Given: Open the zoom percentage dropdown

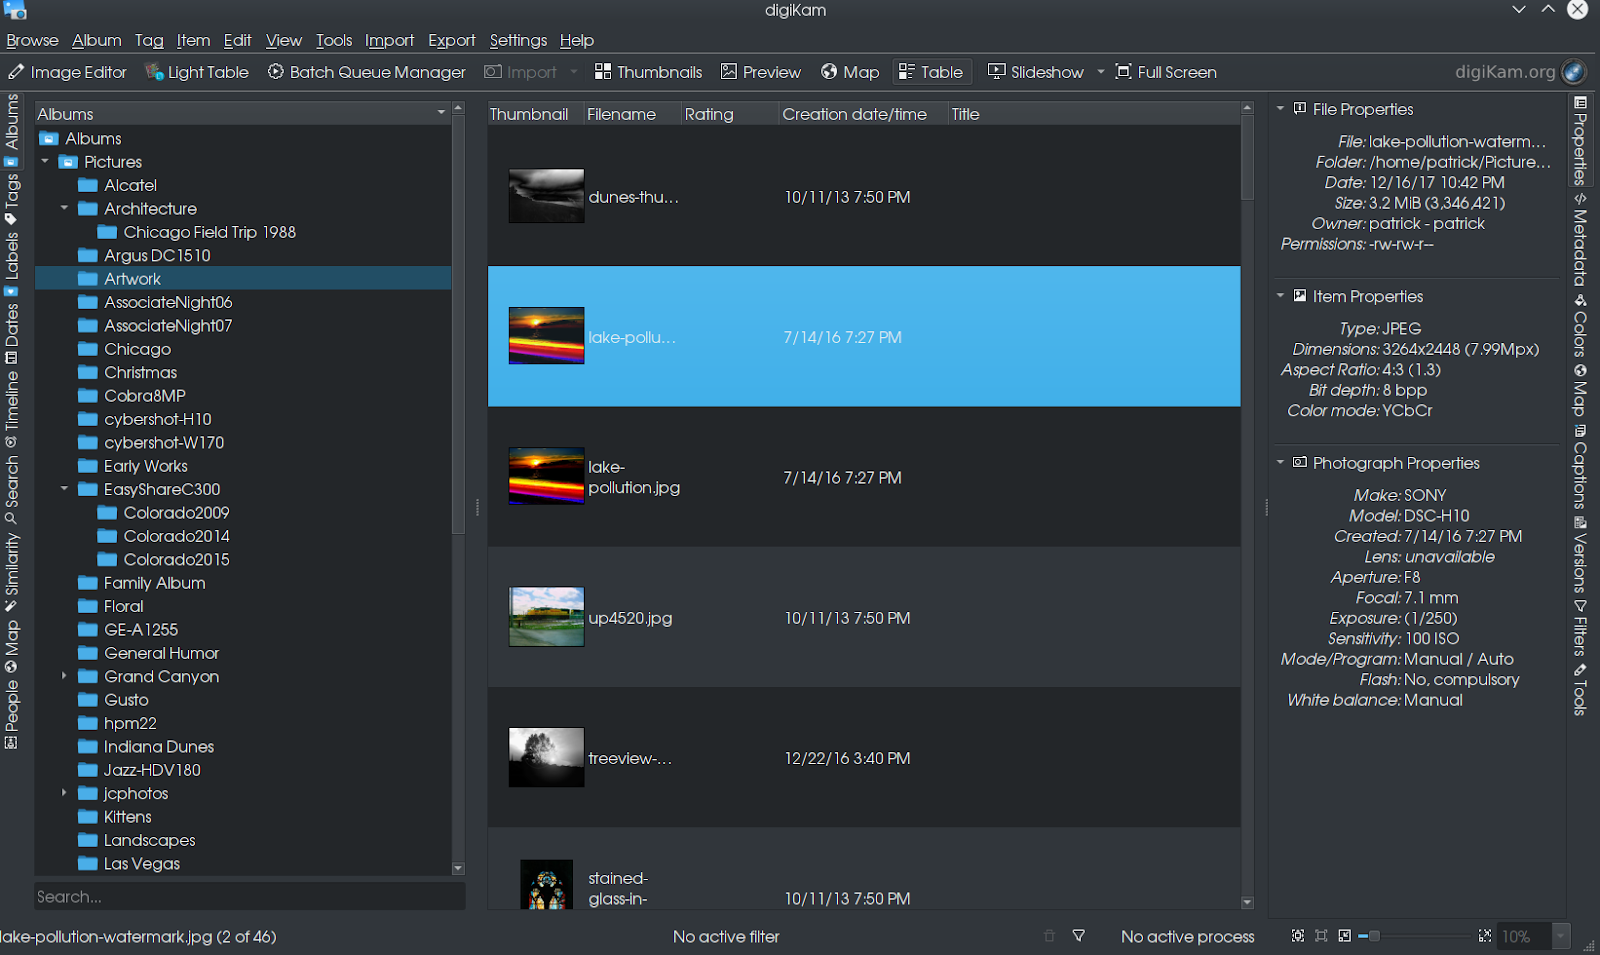Looking at the screenshot, I should 1560,936.
